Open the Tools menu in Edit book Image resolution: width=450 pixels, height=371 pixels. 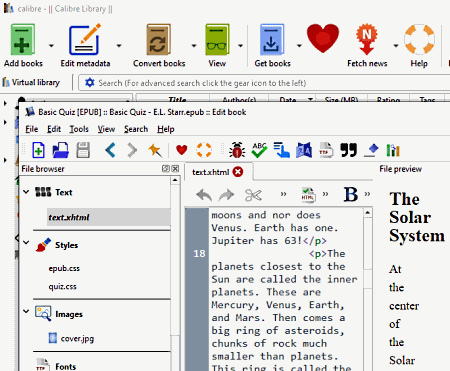tap(79, 129)
